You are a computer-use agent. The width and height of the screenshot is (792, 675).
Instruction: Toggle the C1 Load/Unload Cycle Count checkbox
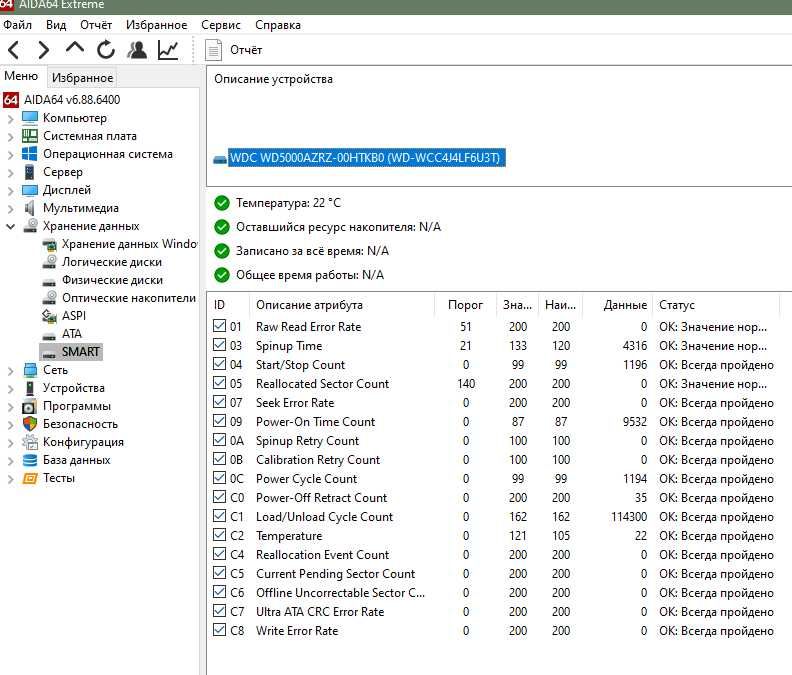point(219,515)
